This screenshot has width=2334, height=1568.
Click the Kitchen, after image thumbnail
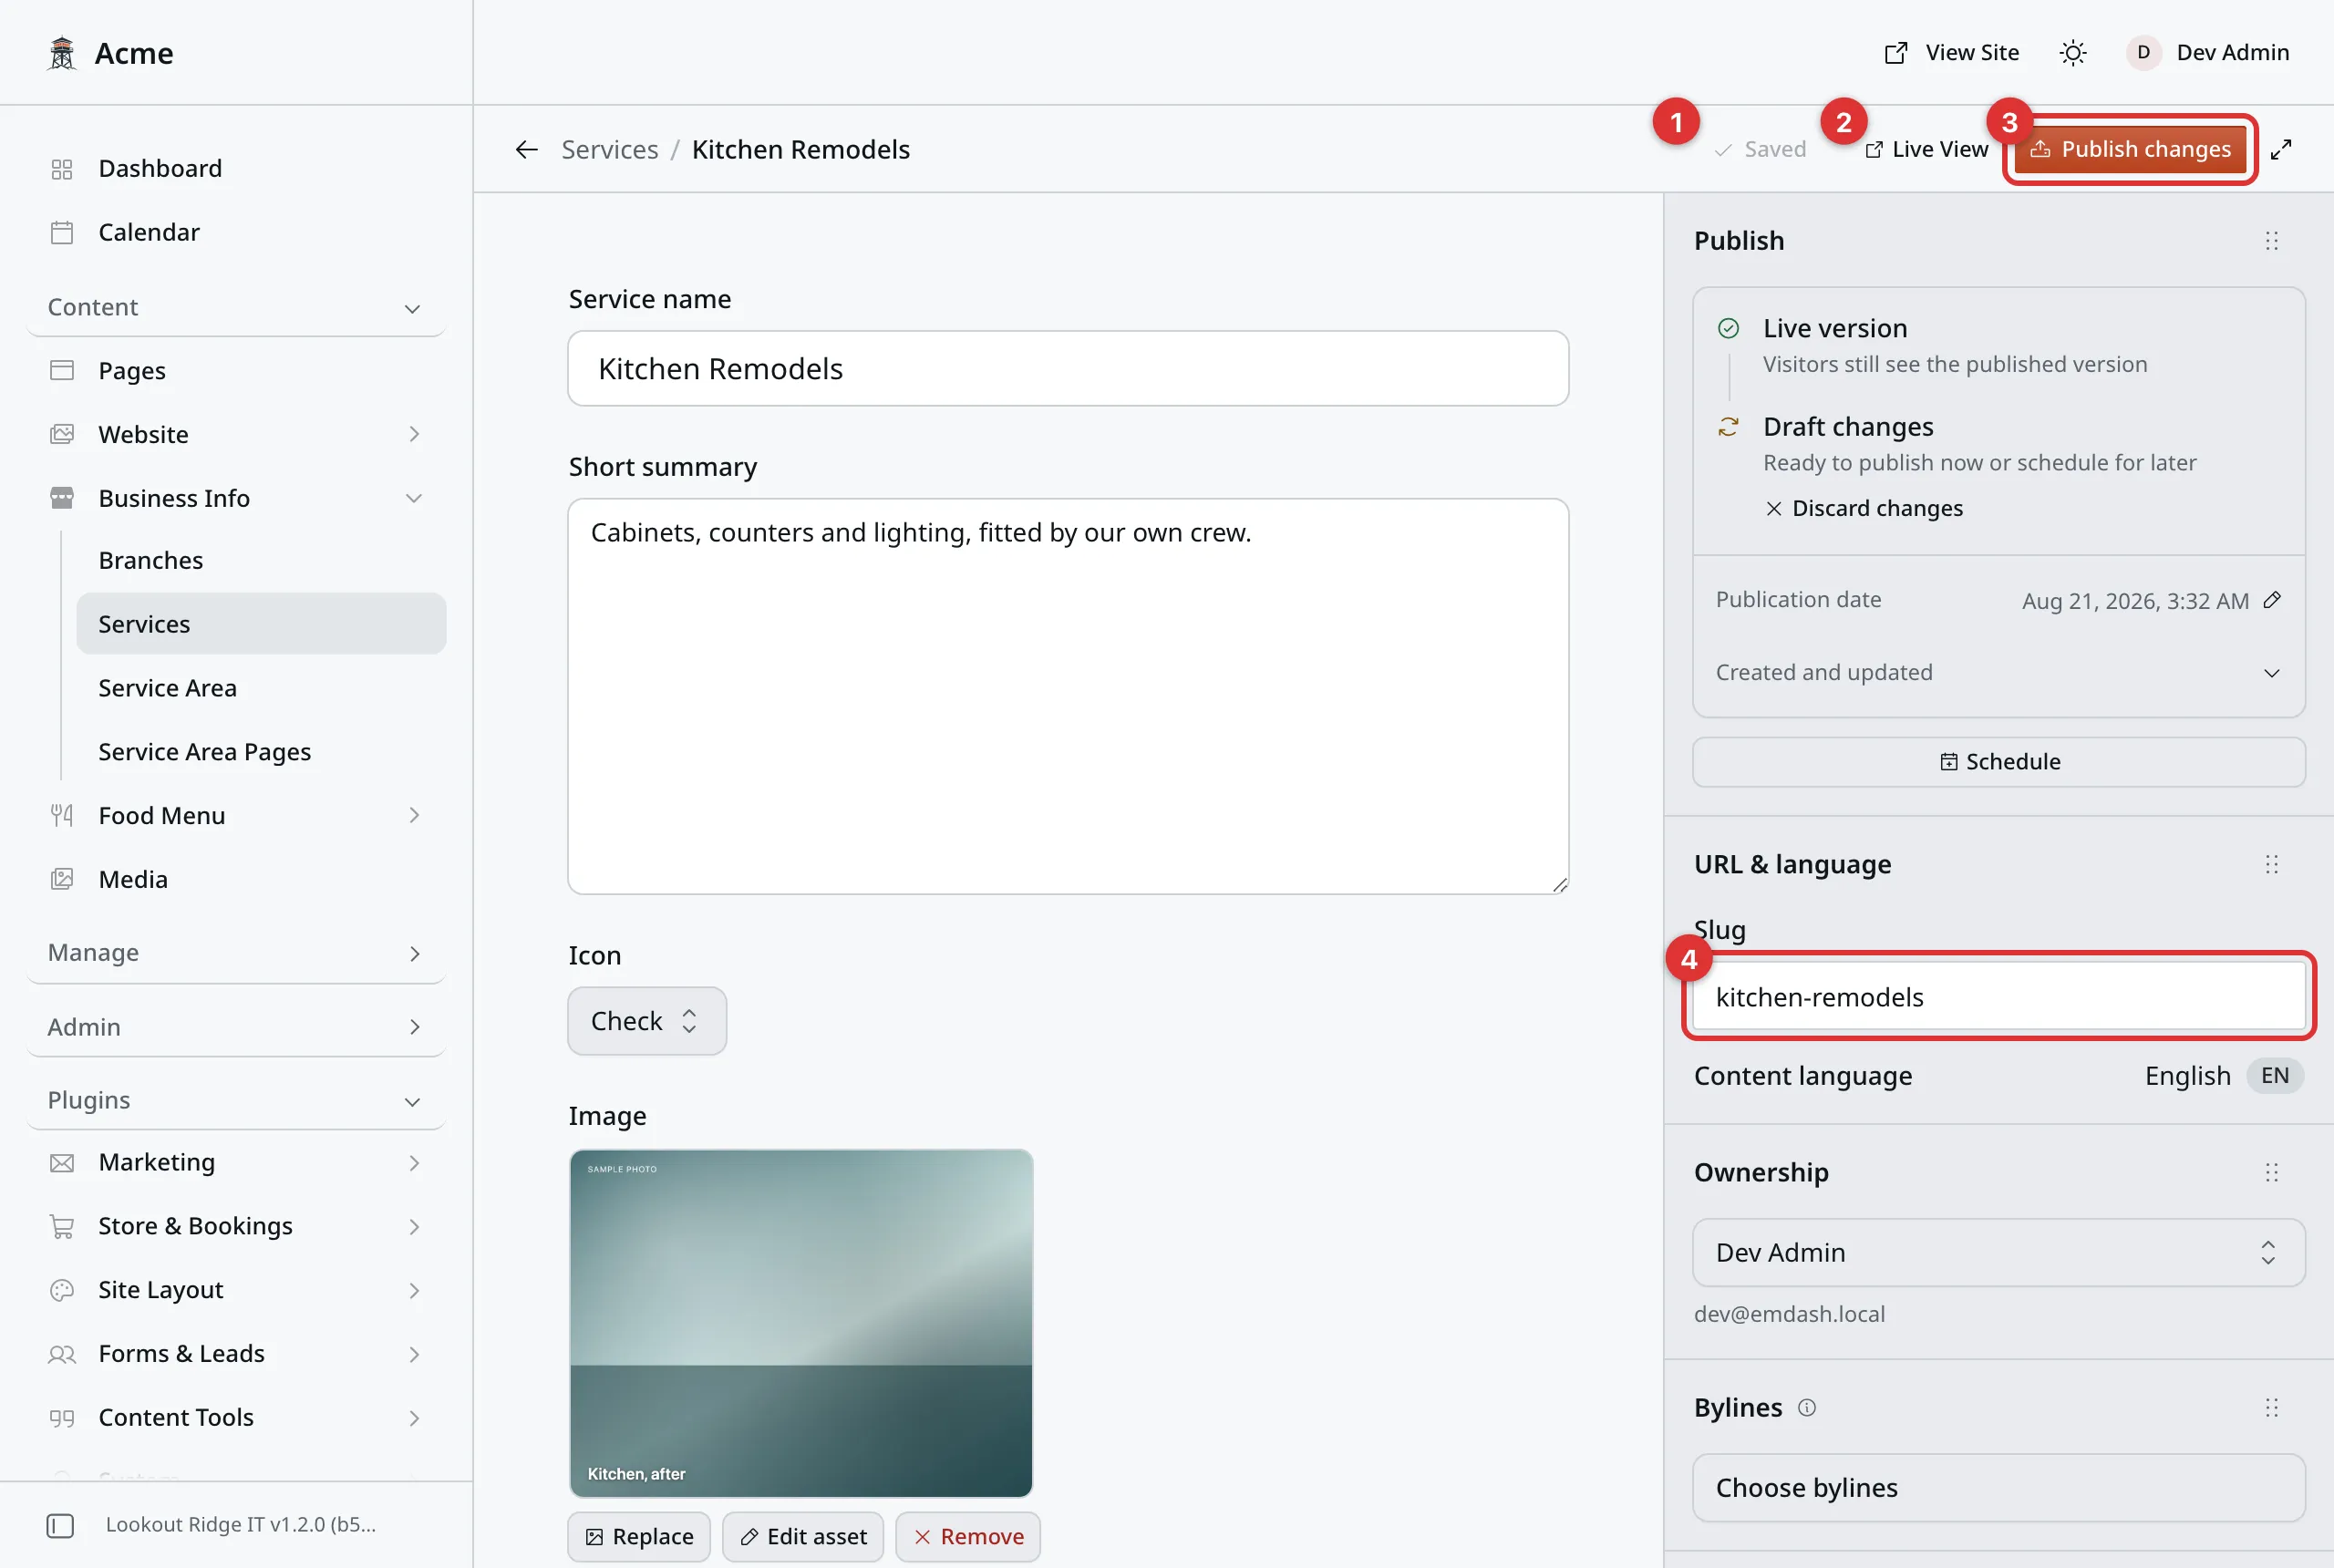click(801, 1323)
